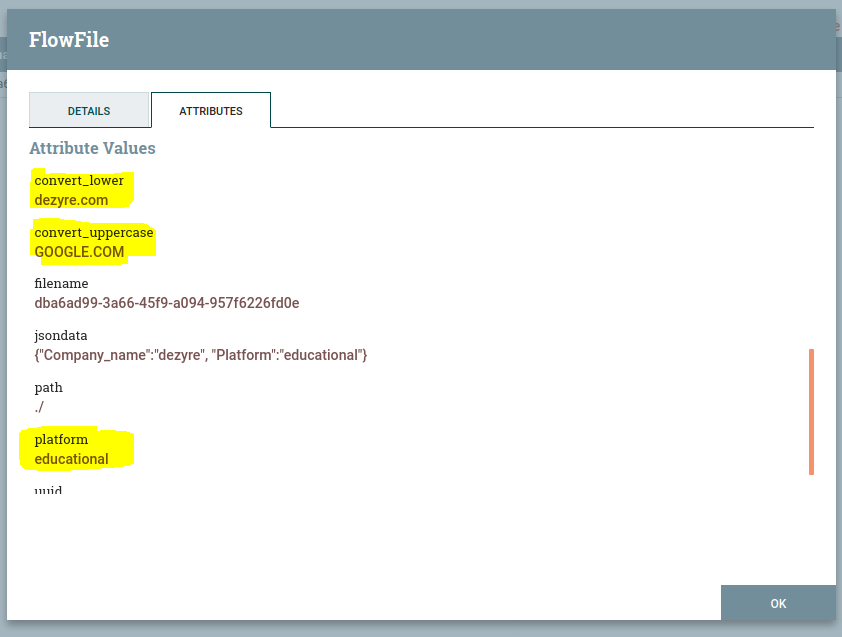This screenshot has width=842, height=637.
Task: Click the Attribute Values heading
Action: pyautogui.click(x=92, y=148)
